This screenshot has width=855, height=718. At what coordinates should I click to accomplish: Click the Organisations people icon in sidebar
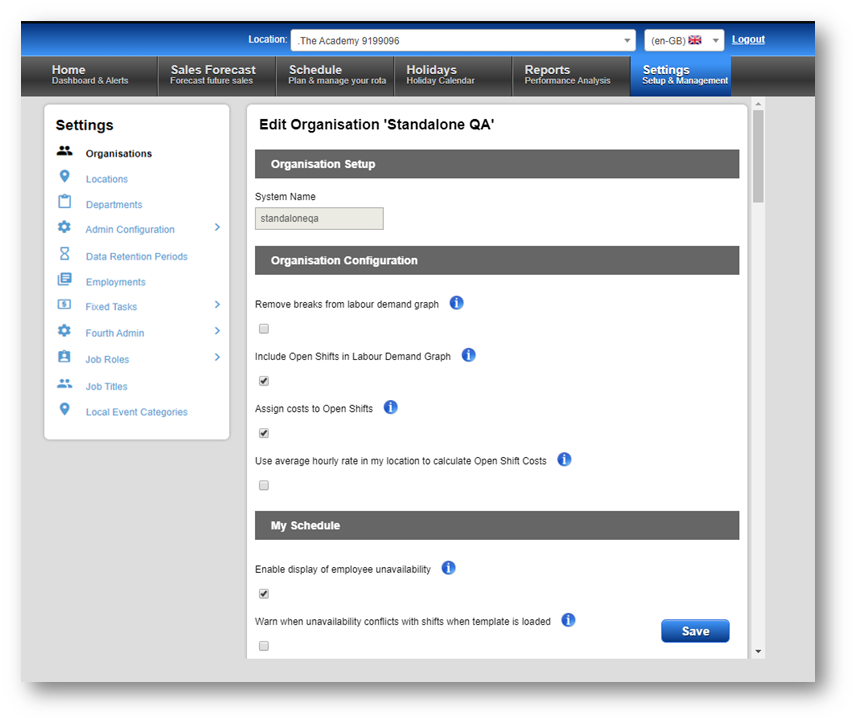(x=65, y=152)
